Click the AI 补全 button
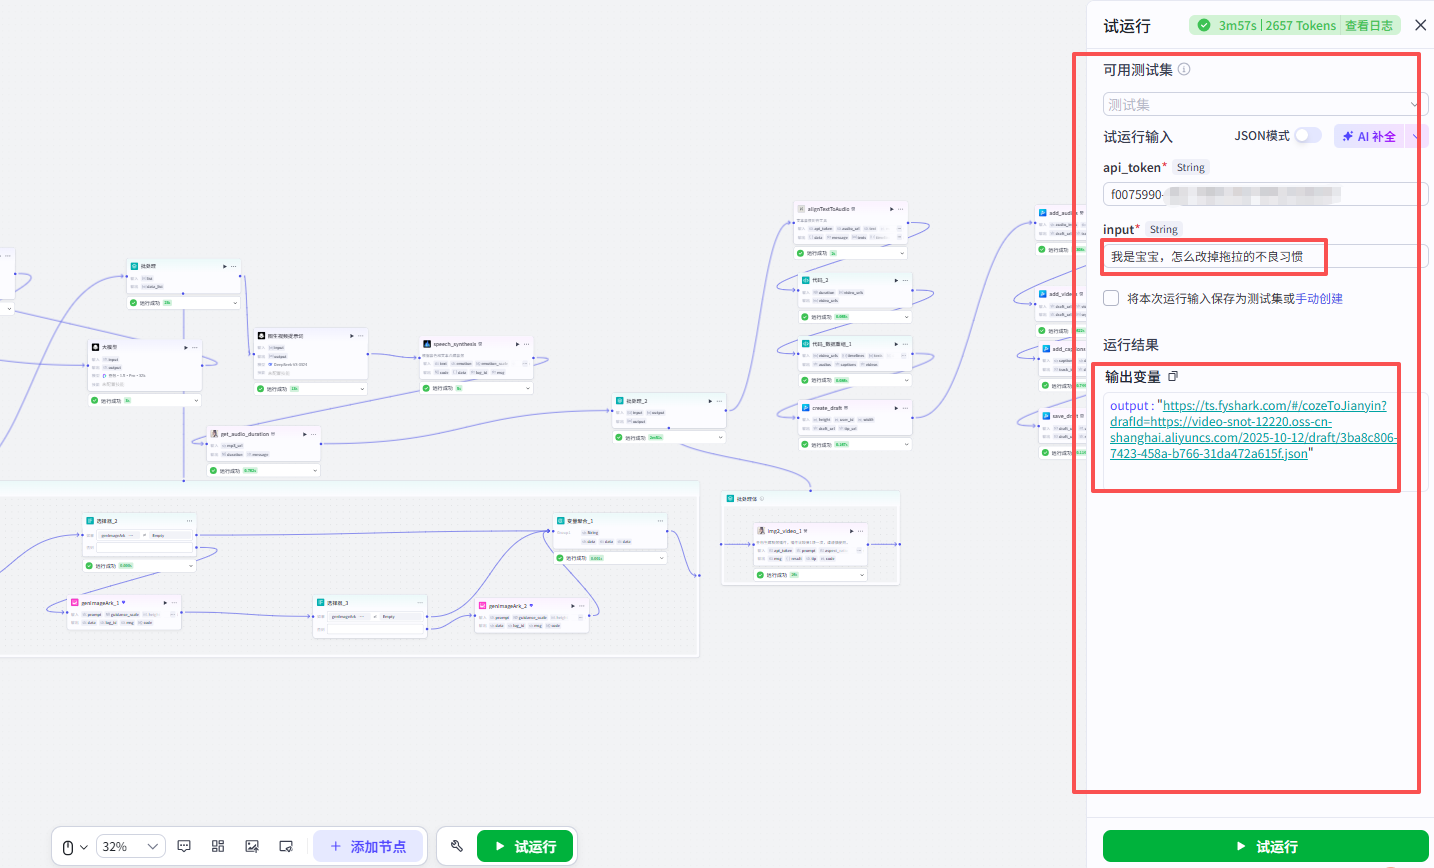The image size is (1434, 868). coord(1369,136)
